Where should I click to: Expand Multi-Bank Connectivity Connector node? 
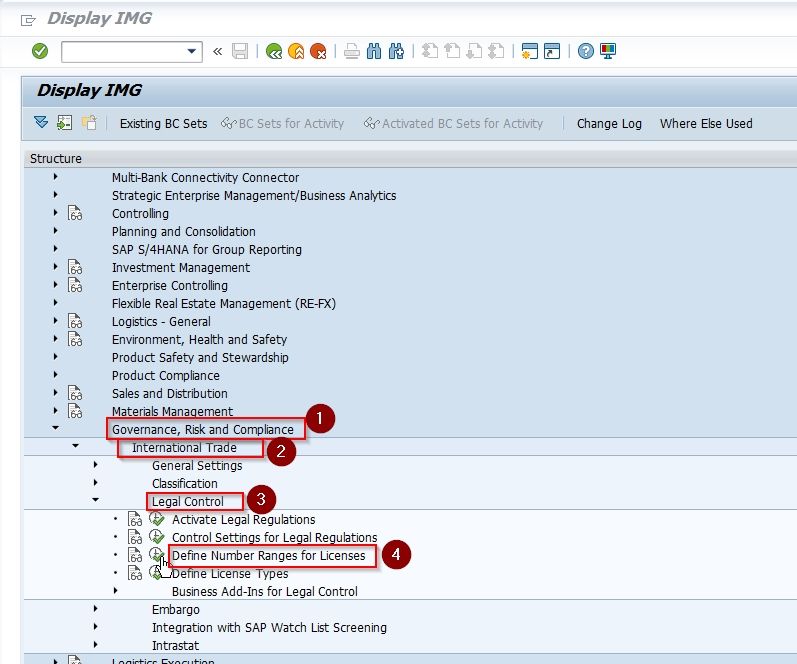(x=55, y=177)
